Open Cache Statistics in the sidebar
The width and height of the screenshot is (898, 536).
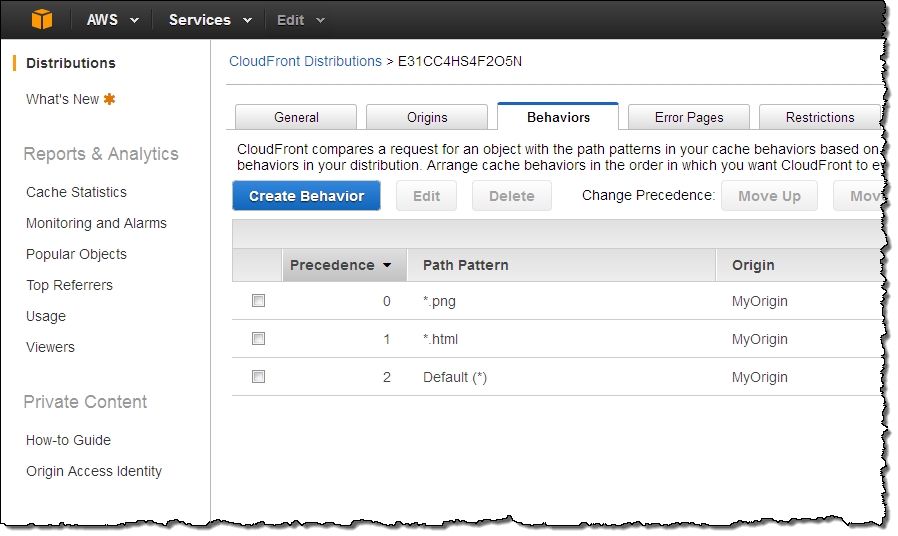(76, 192)
